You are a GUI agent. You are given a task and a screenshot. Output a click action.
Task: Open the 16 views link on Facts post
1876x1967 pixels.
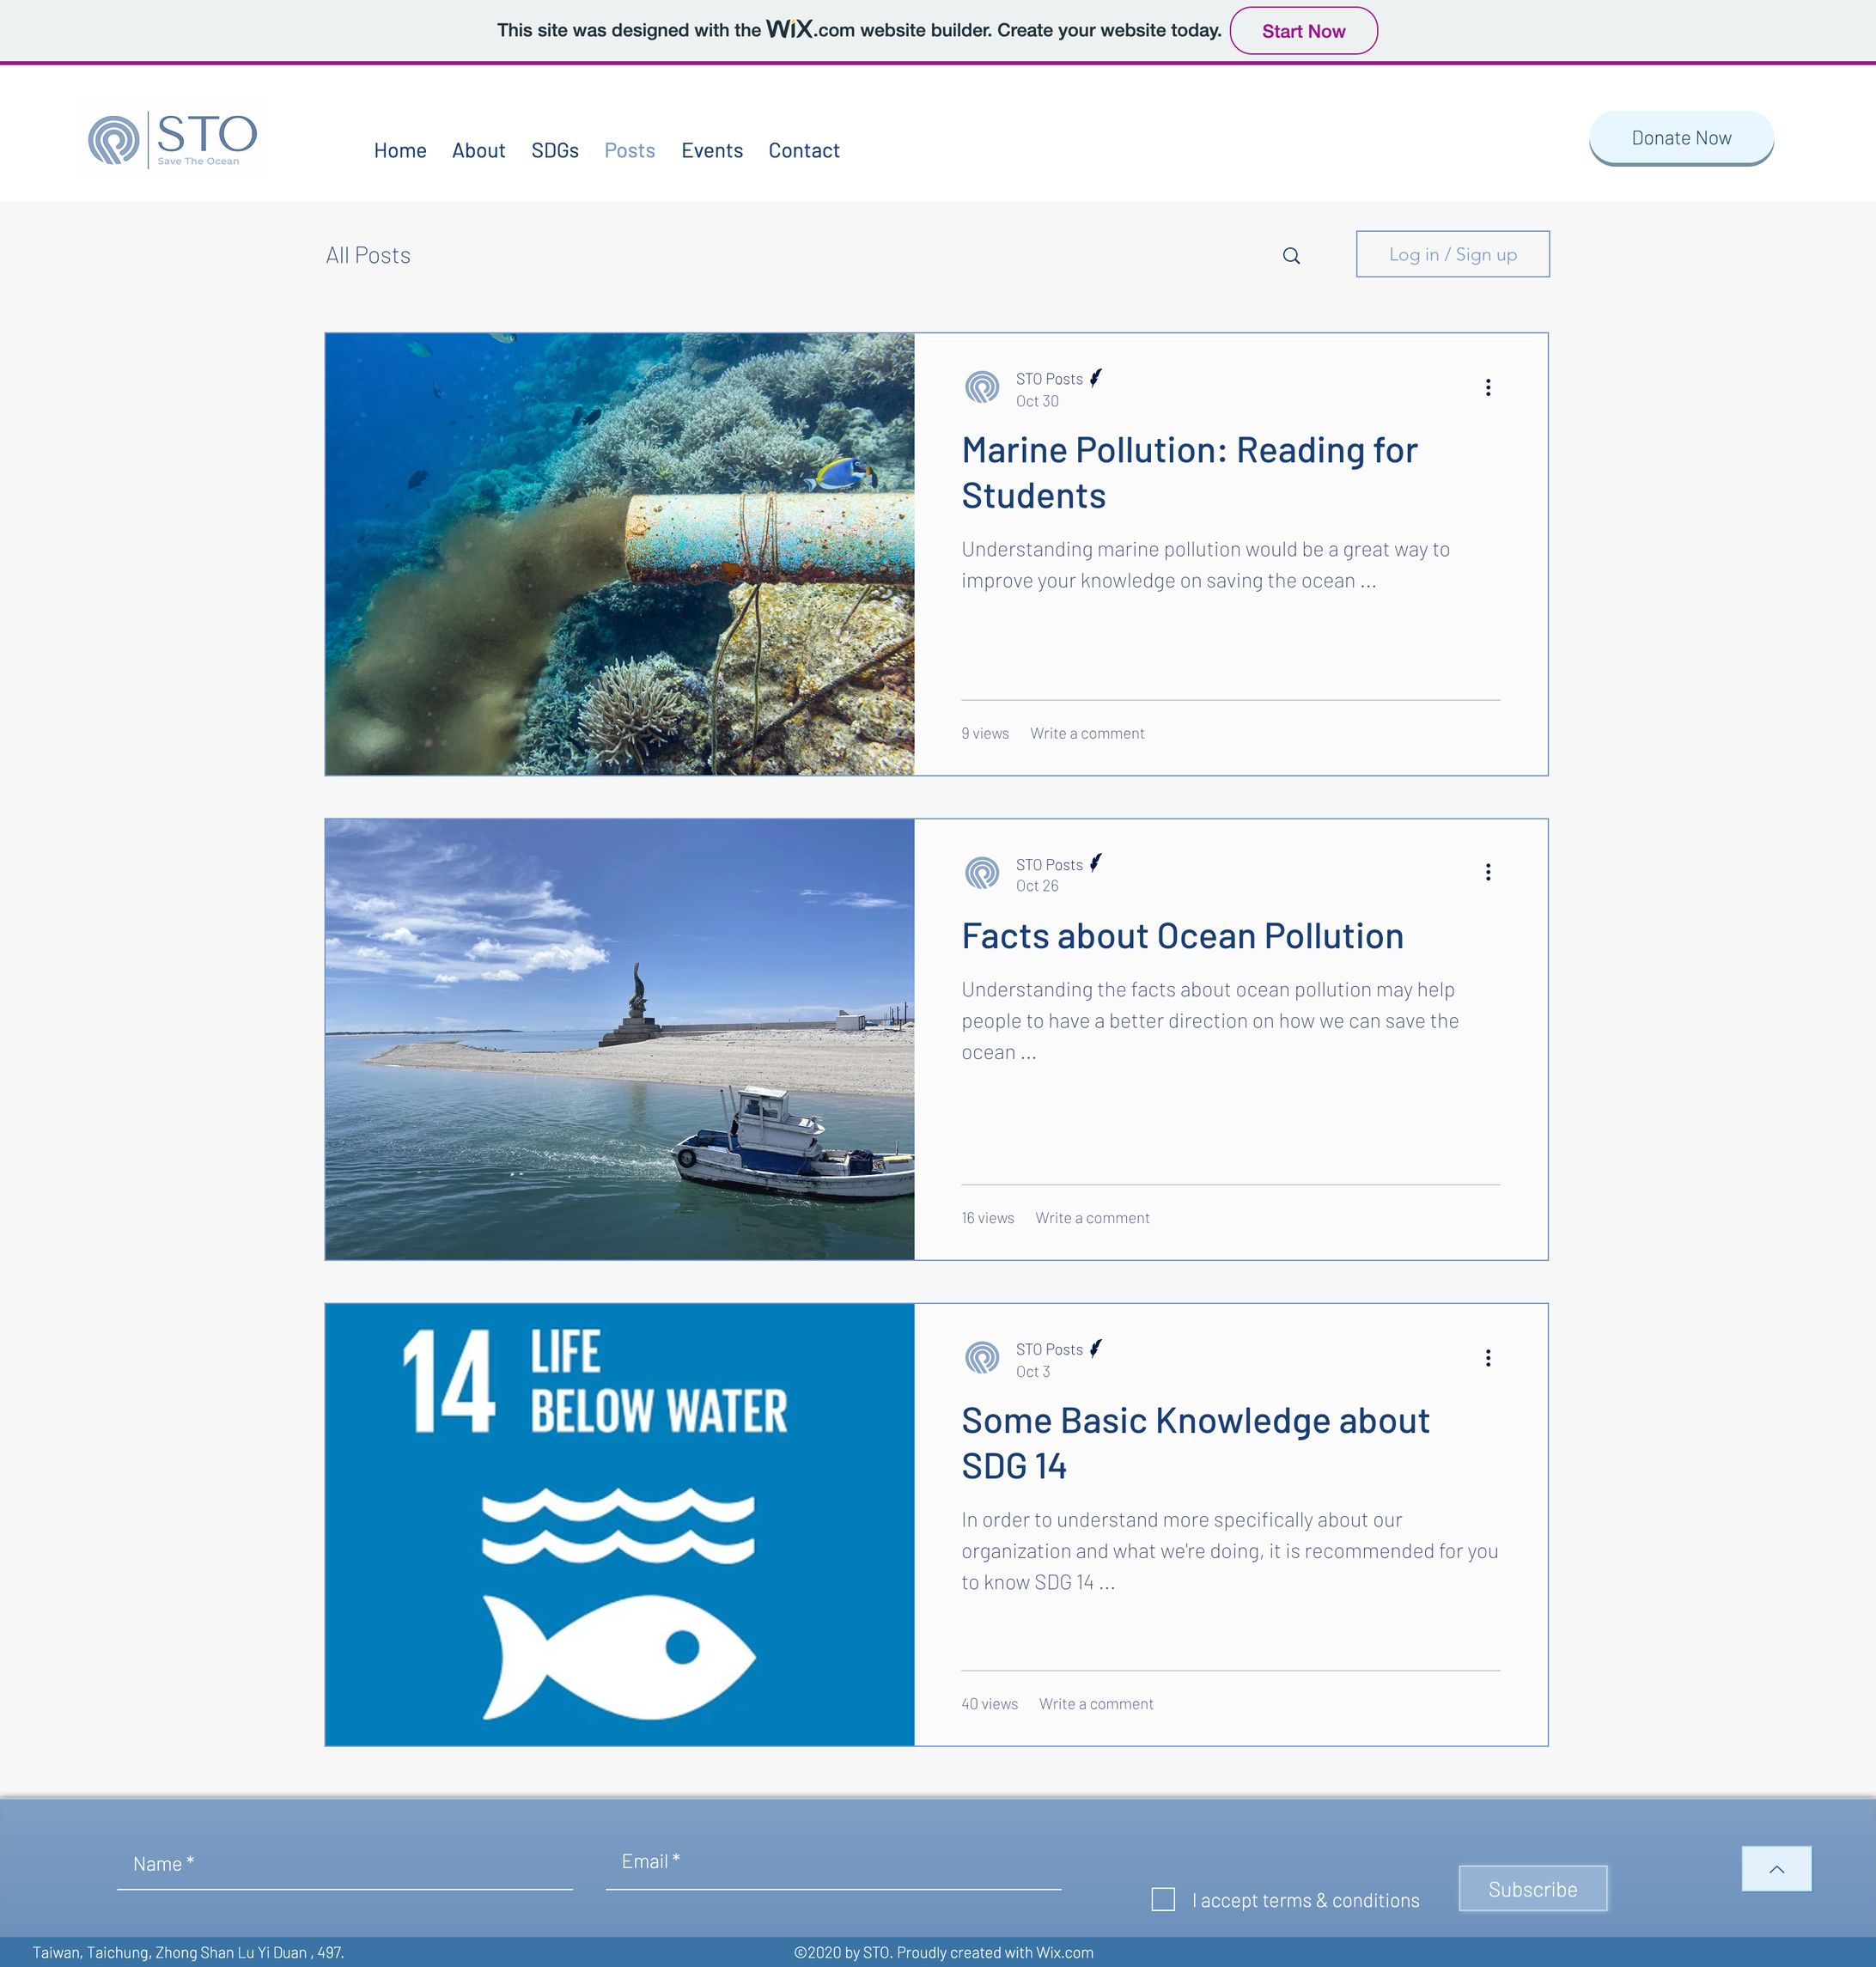click(986, 1217)
